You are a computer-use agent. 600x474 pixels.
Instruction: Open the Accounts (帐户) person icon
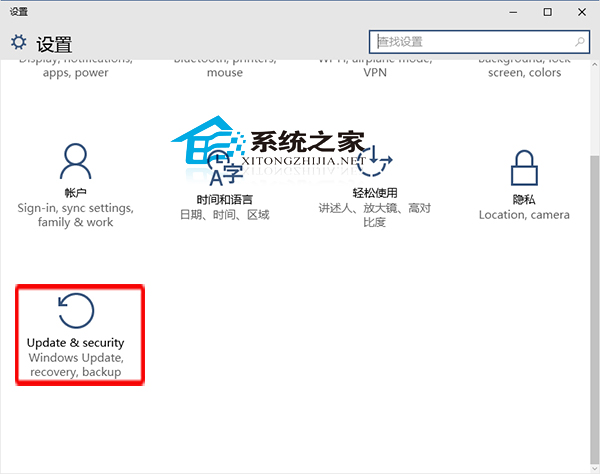coord(76,161)
